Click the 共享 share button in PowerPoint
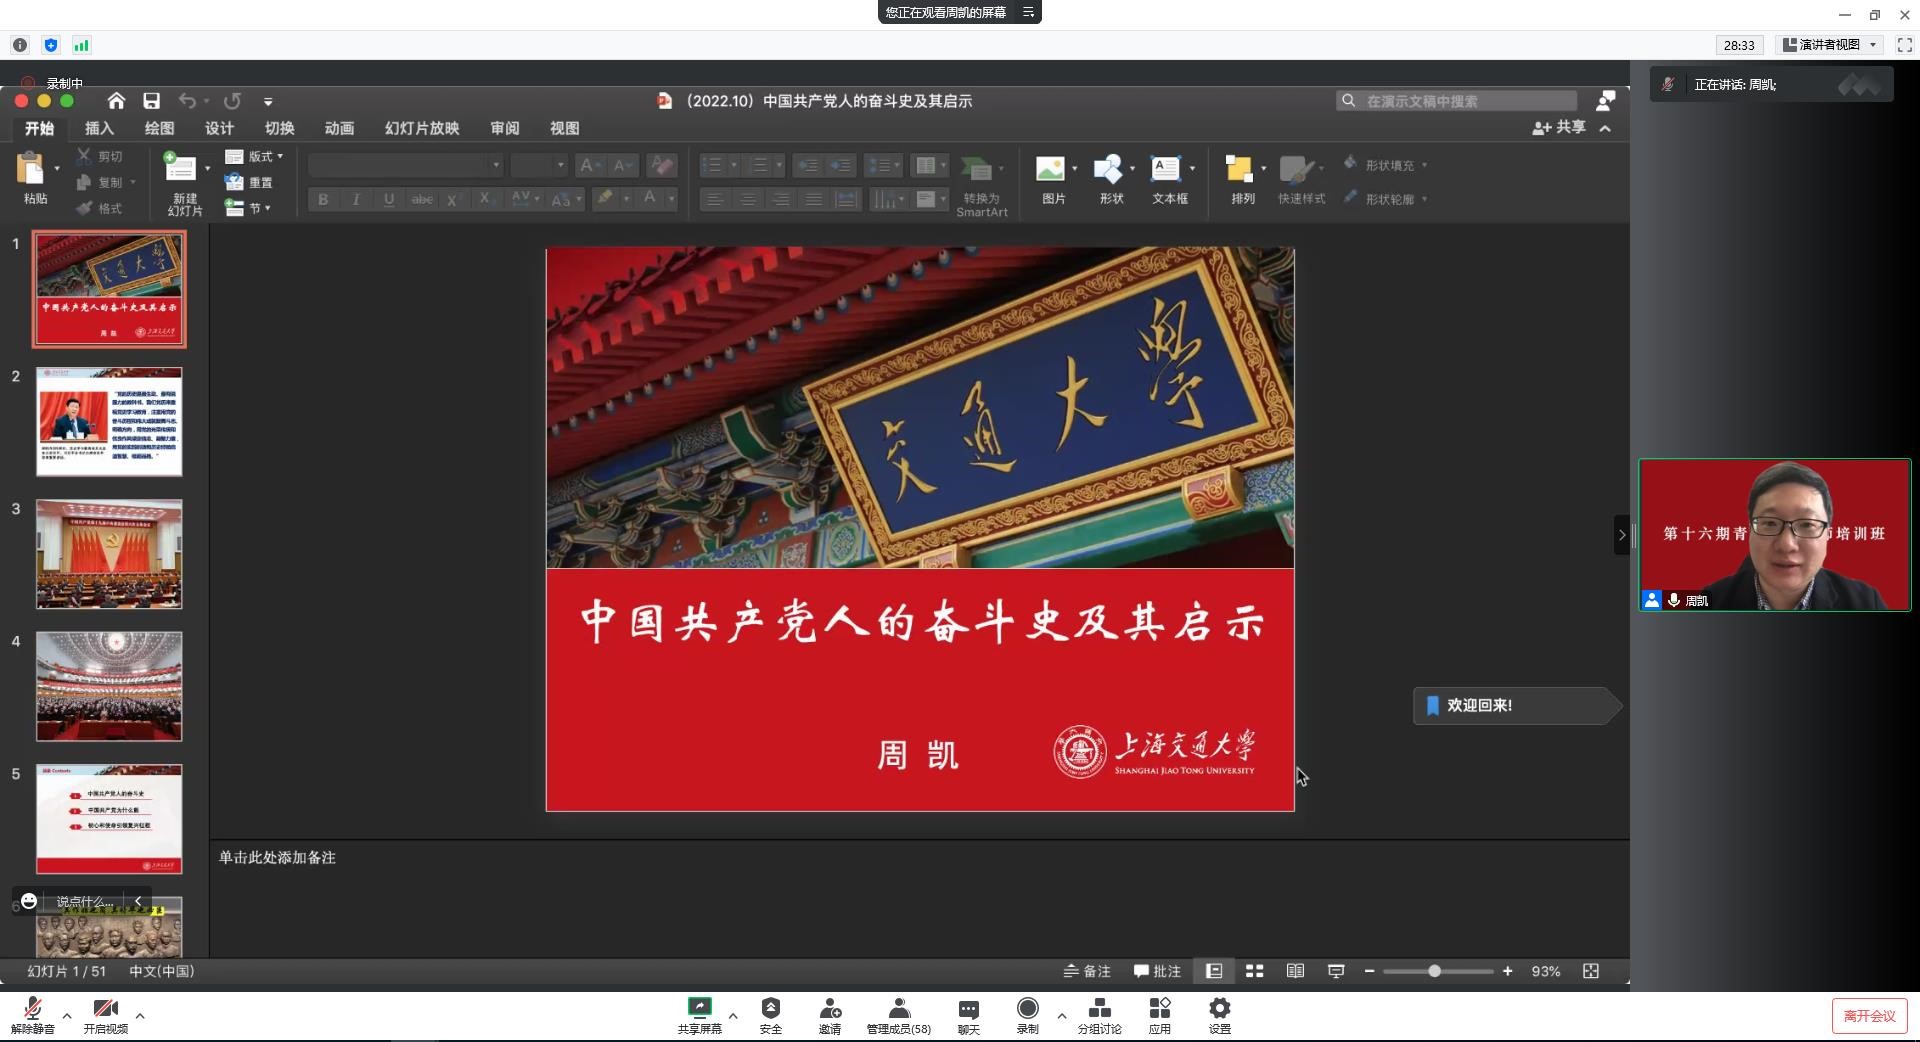 pos(1559,128)
